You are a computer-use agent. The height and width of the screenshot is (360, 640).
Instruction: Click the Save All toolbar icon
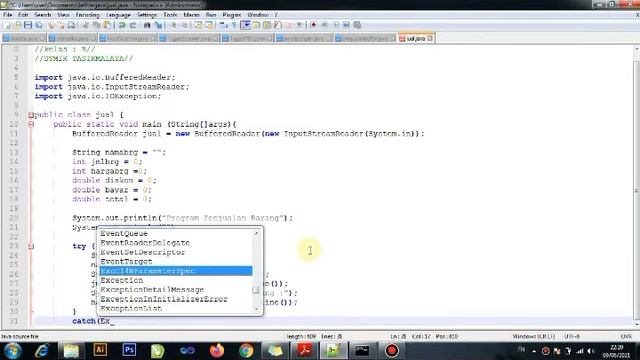(x=39, y=25)
